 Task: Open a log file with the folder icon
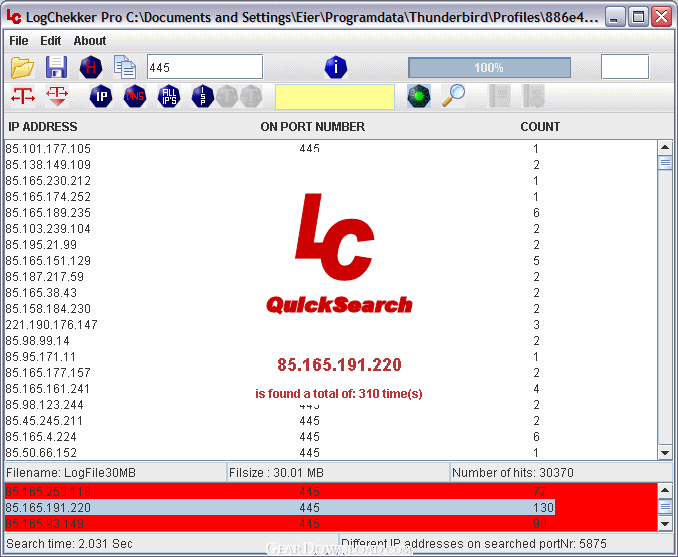[x=22, y=68]
